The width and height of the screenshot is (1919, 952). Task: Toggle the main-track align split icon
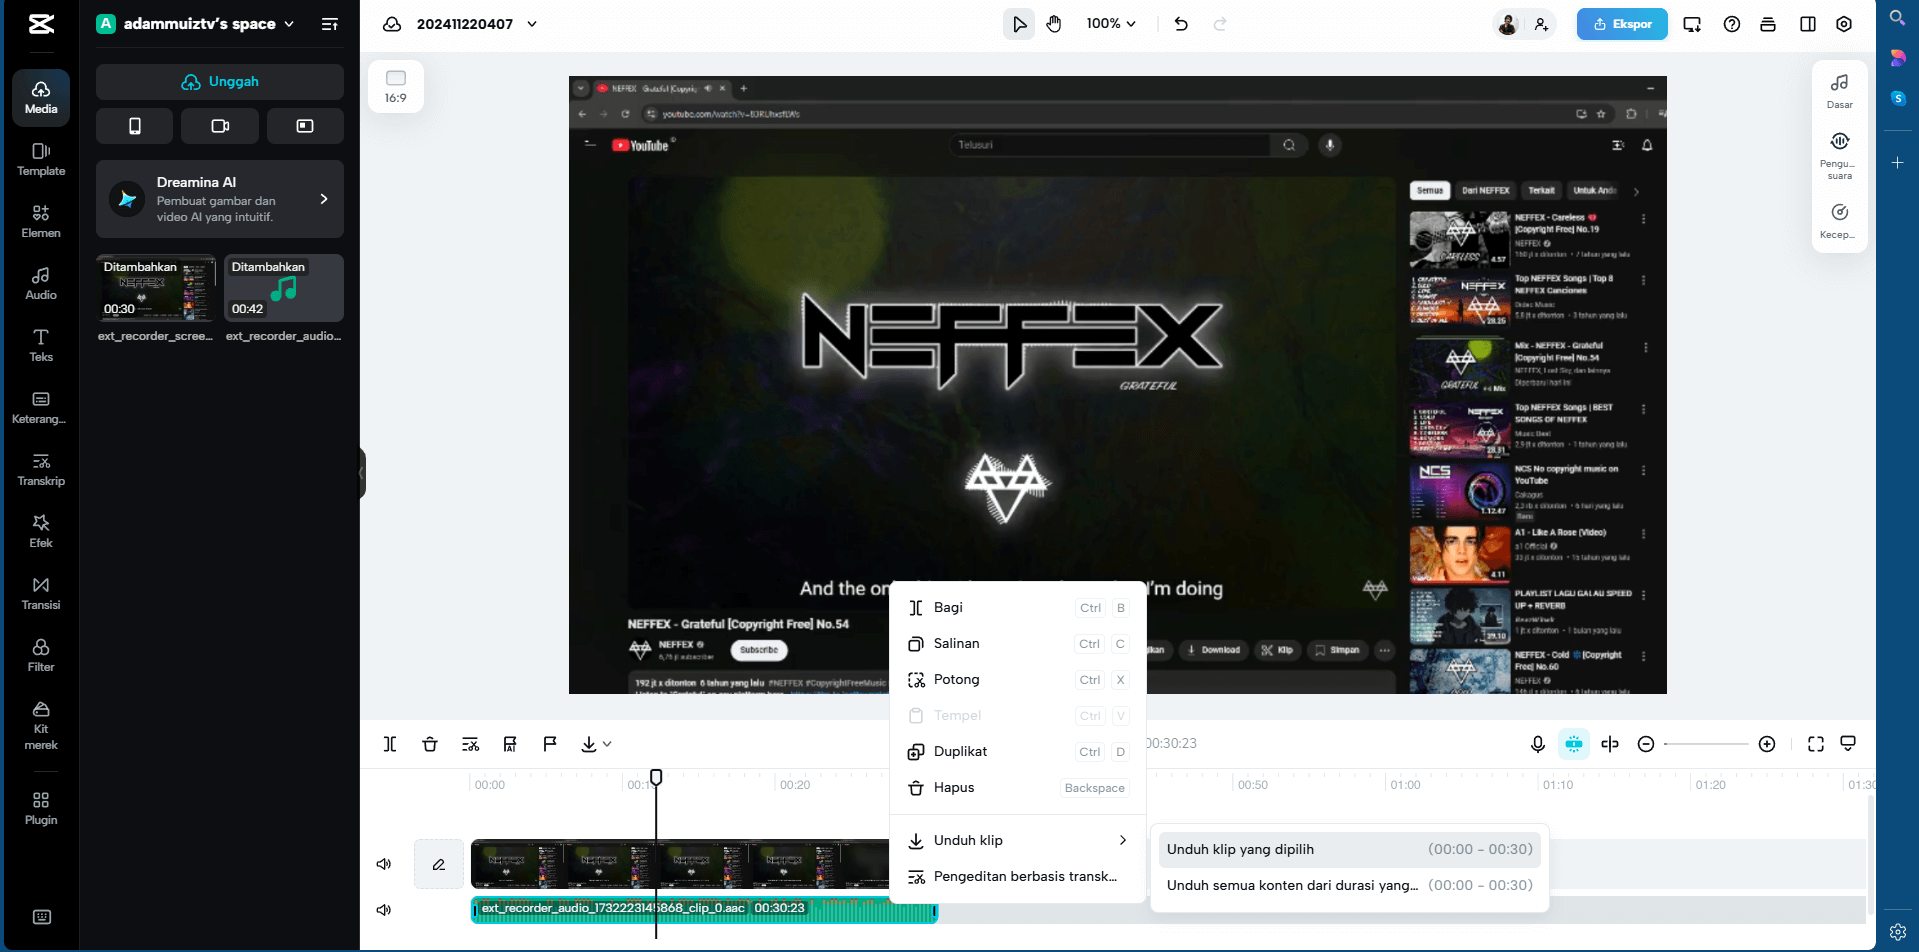tap(1610, 744)
